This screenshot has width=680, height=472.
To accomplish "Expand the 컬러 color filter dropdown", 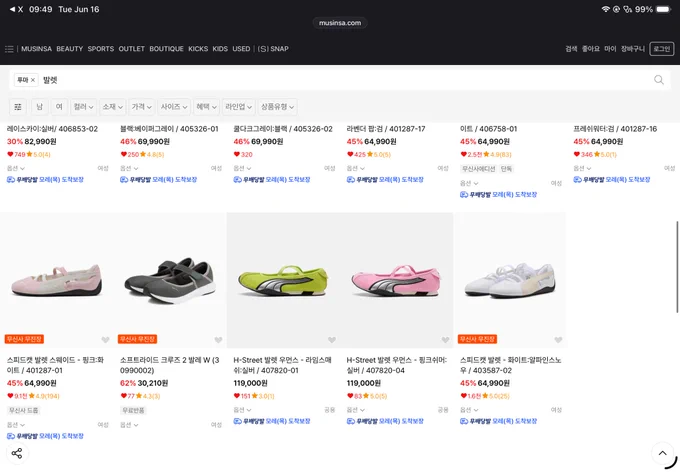I will click(83, 107).
